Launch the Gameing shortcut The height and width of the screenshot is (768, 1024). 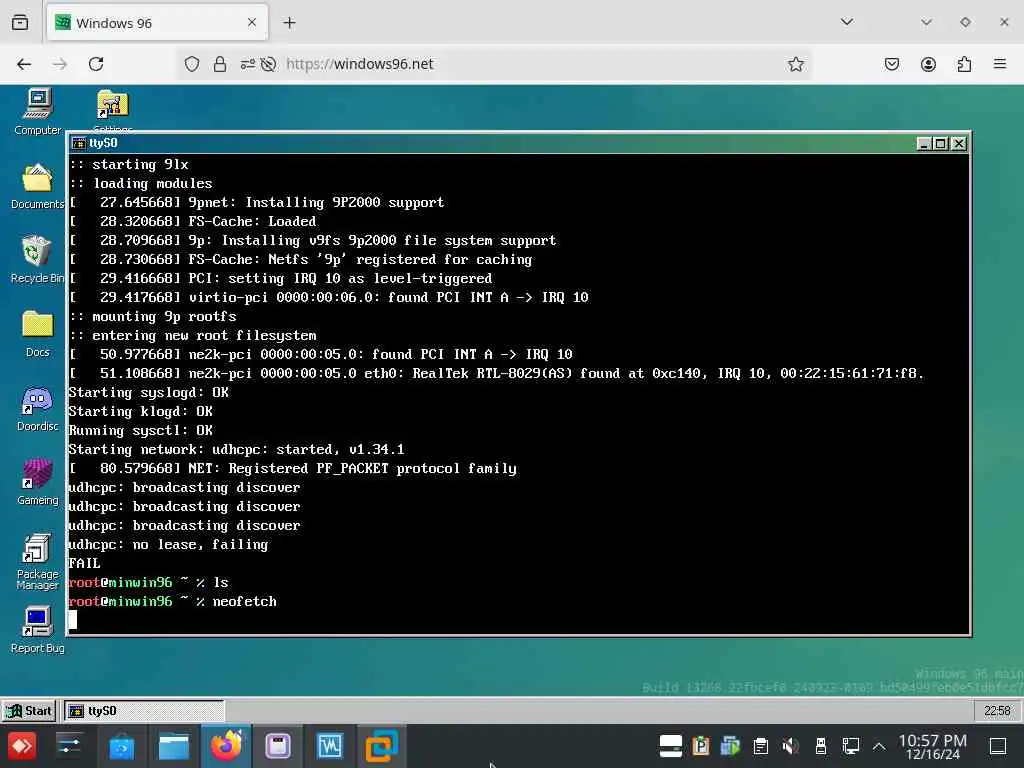[37, 482]
